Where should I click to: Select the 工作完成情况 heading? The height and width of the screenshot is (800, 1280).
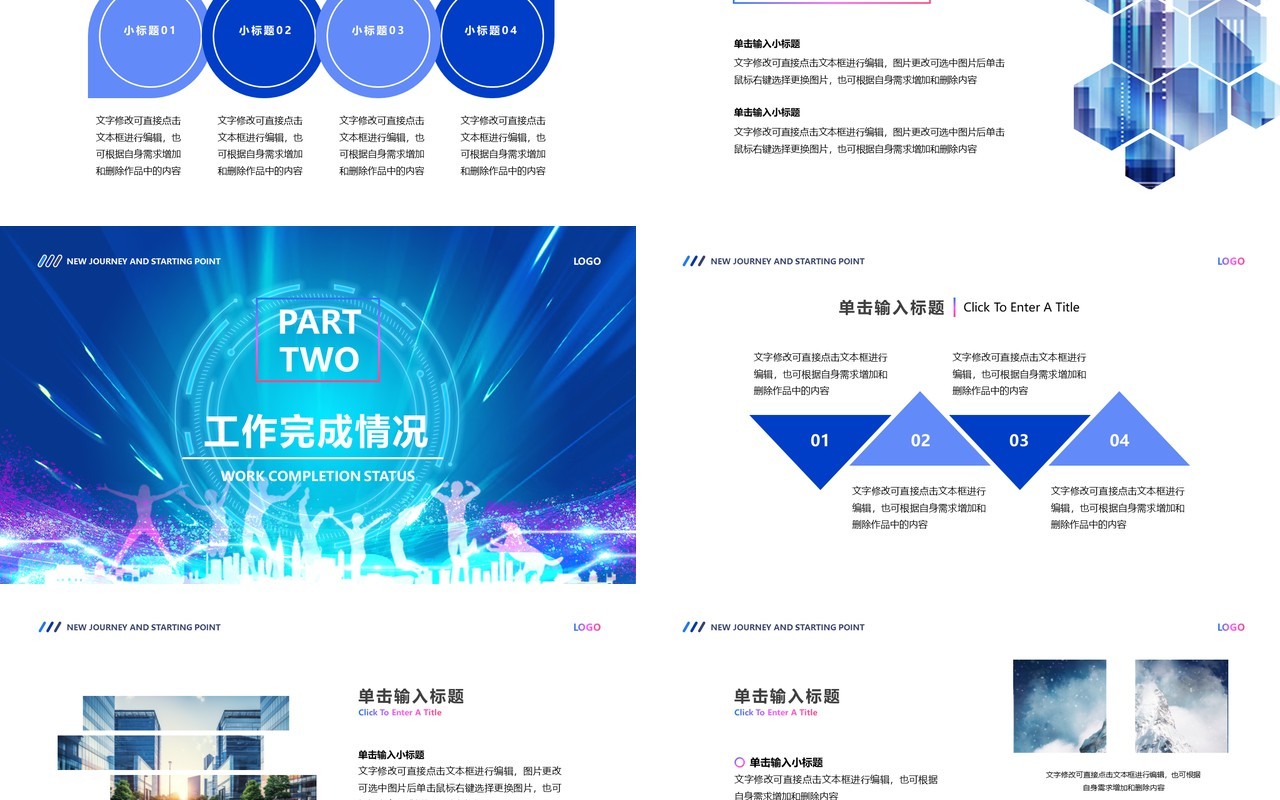click(x=316, y=431)
